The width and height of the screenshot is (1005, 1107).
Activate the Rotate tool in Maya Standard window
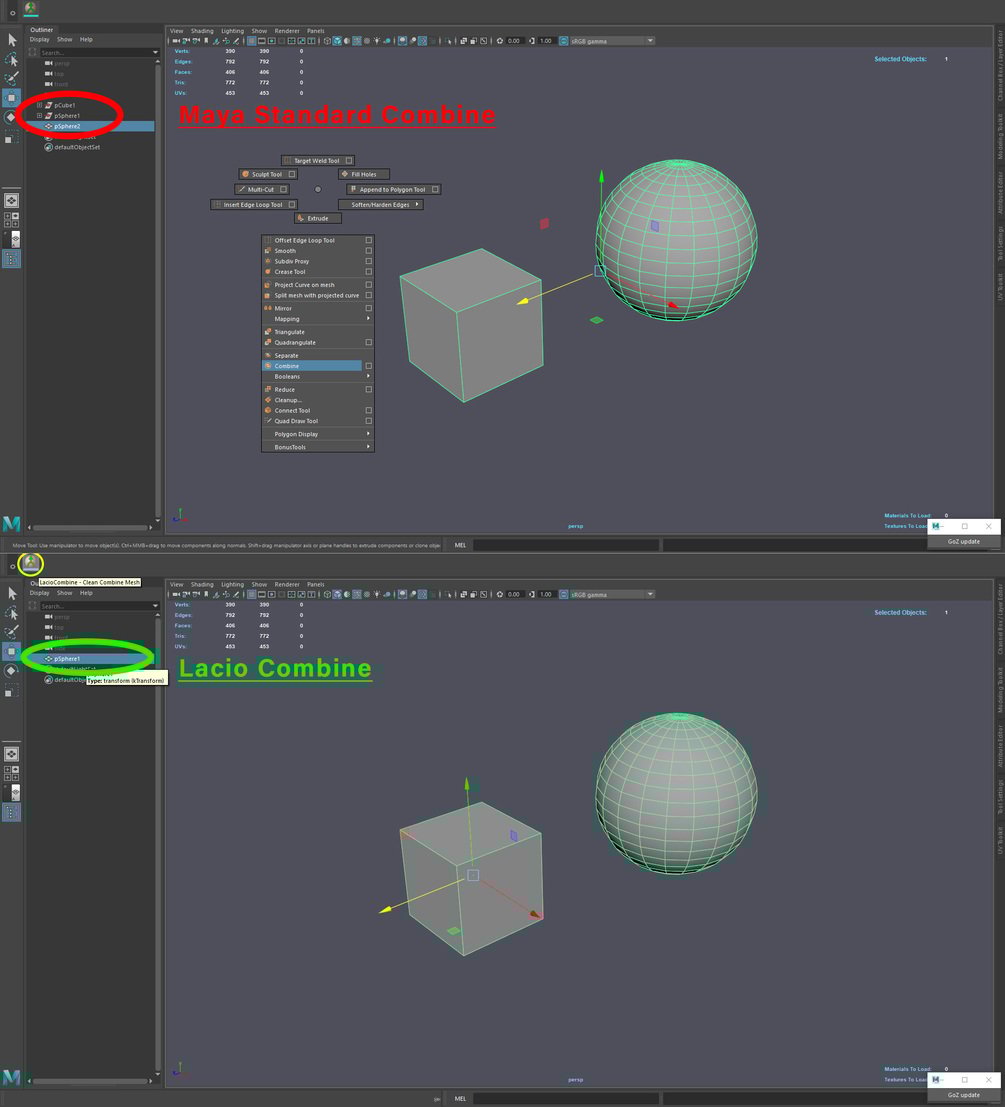11,117
